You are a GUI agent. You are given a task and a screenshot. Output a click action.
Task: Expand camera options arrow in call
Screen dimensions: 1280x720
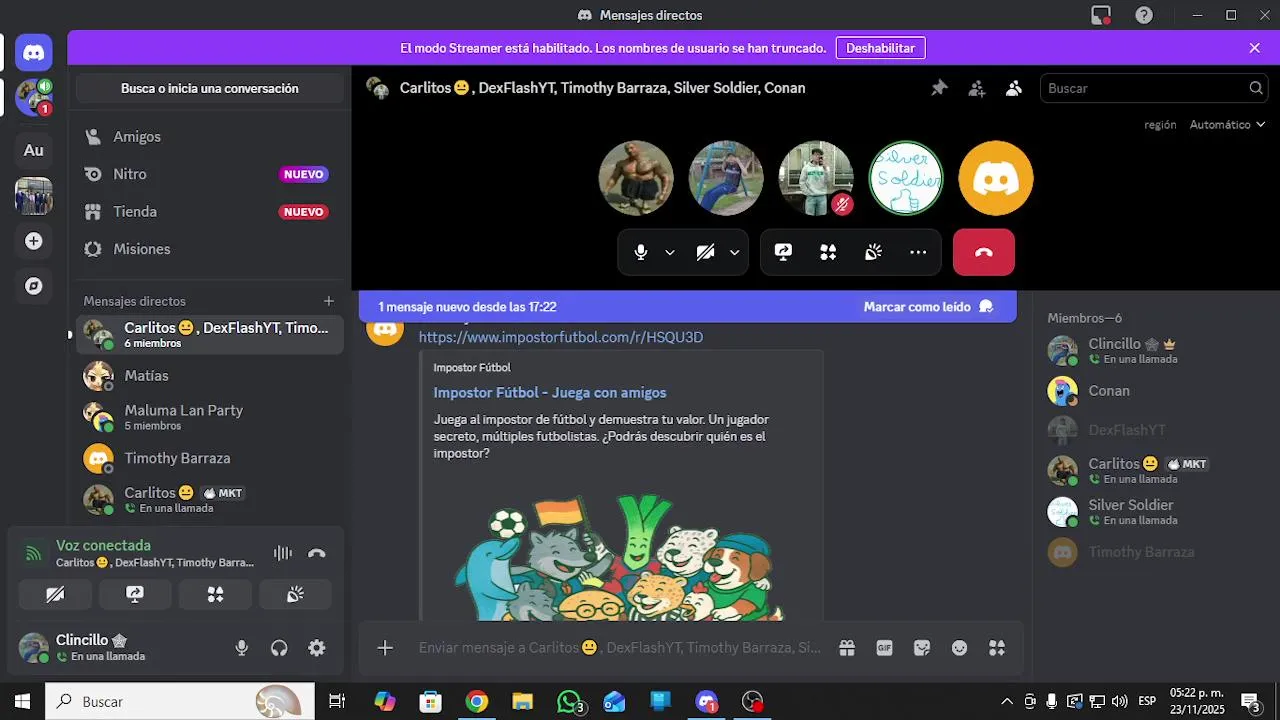tap(734, 252)
